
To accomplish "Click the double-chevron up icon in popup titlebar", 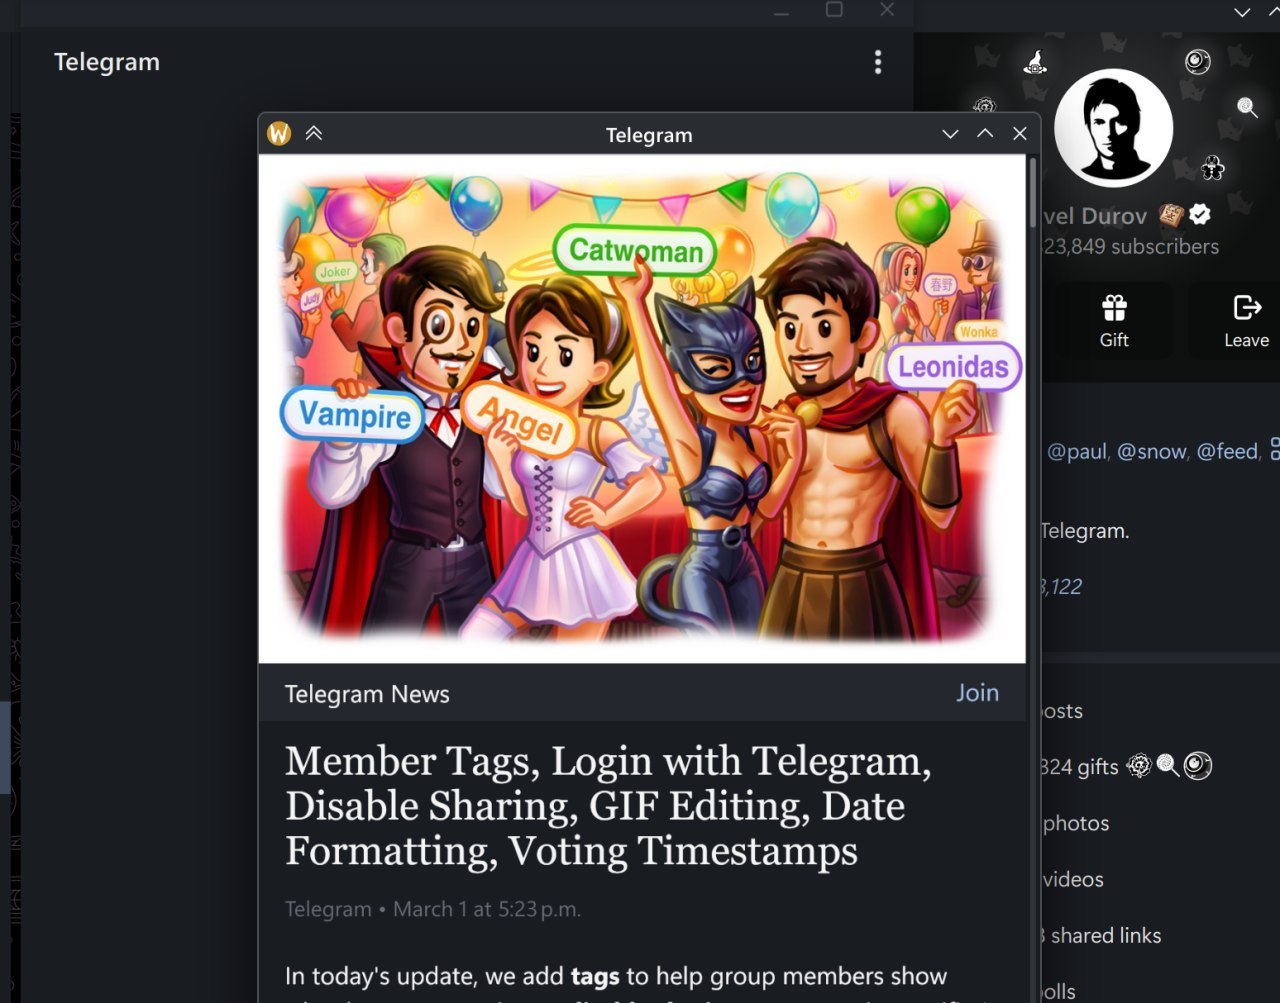I will [314, 134].
